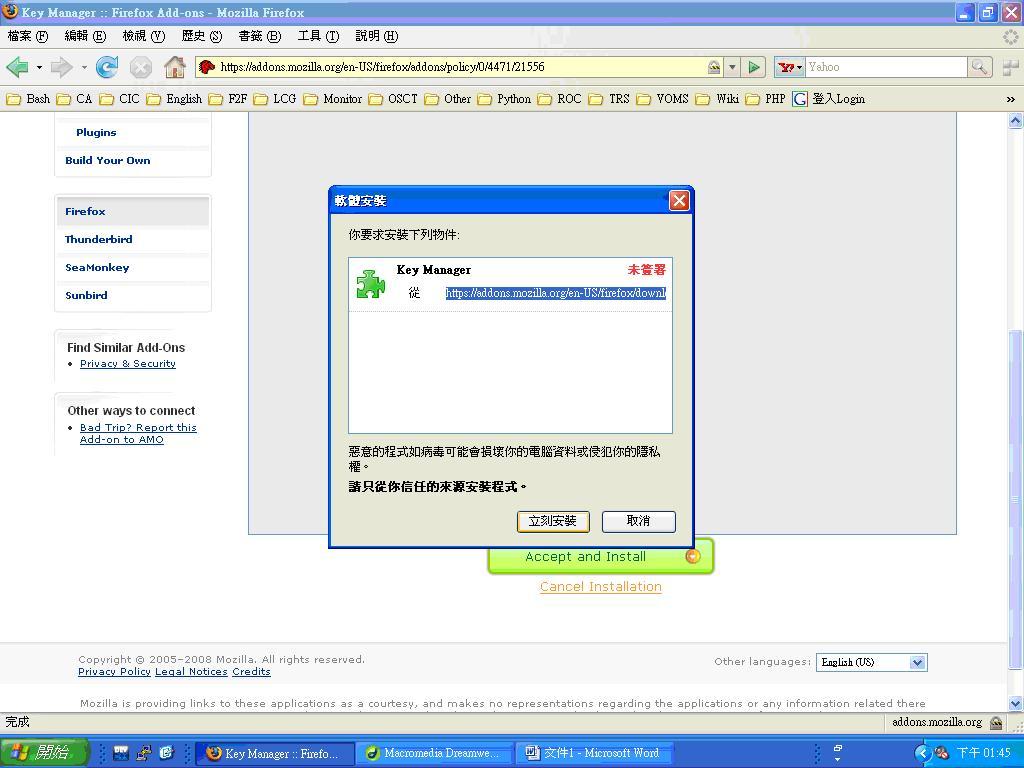1024x768 pixels.
Task: Open the Yahoo search engine dropdown
Action: tap(790, 67)
